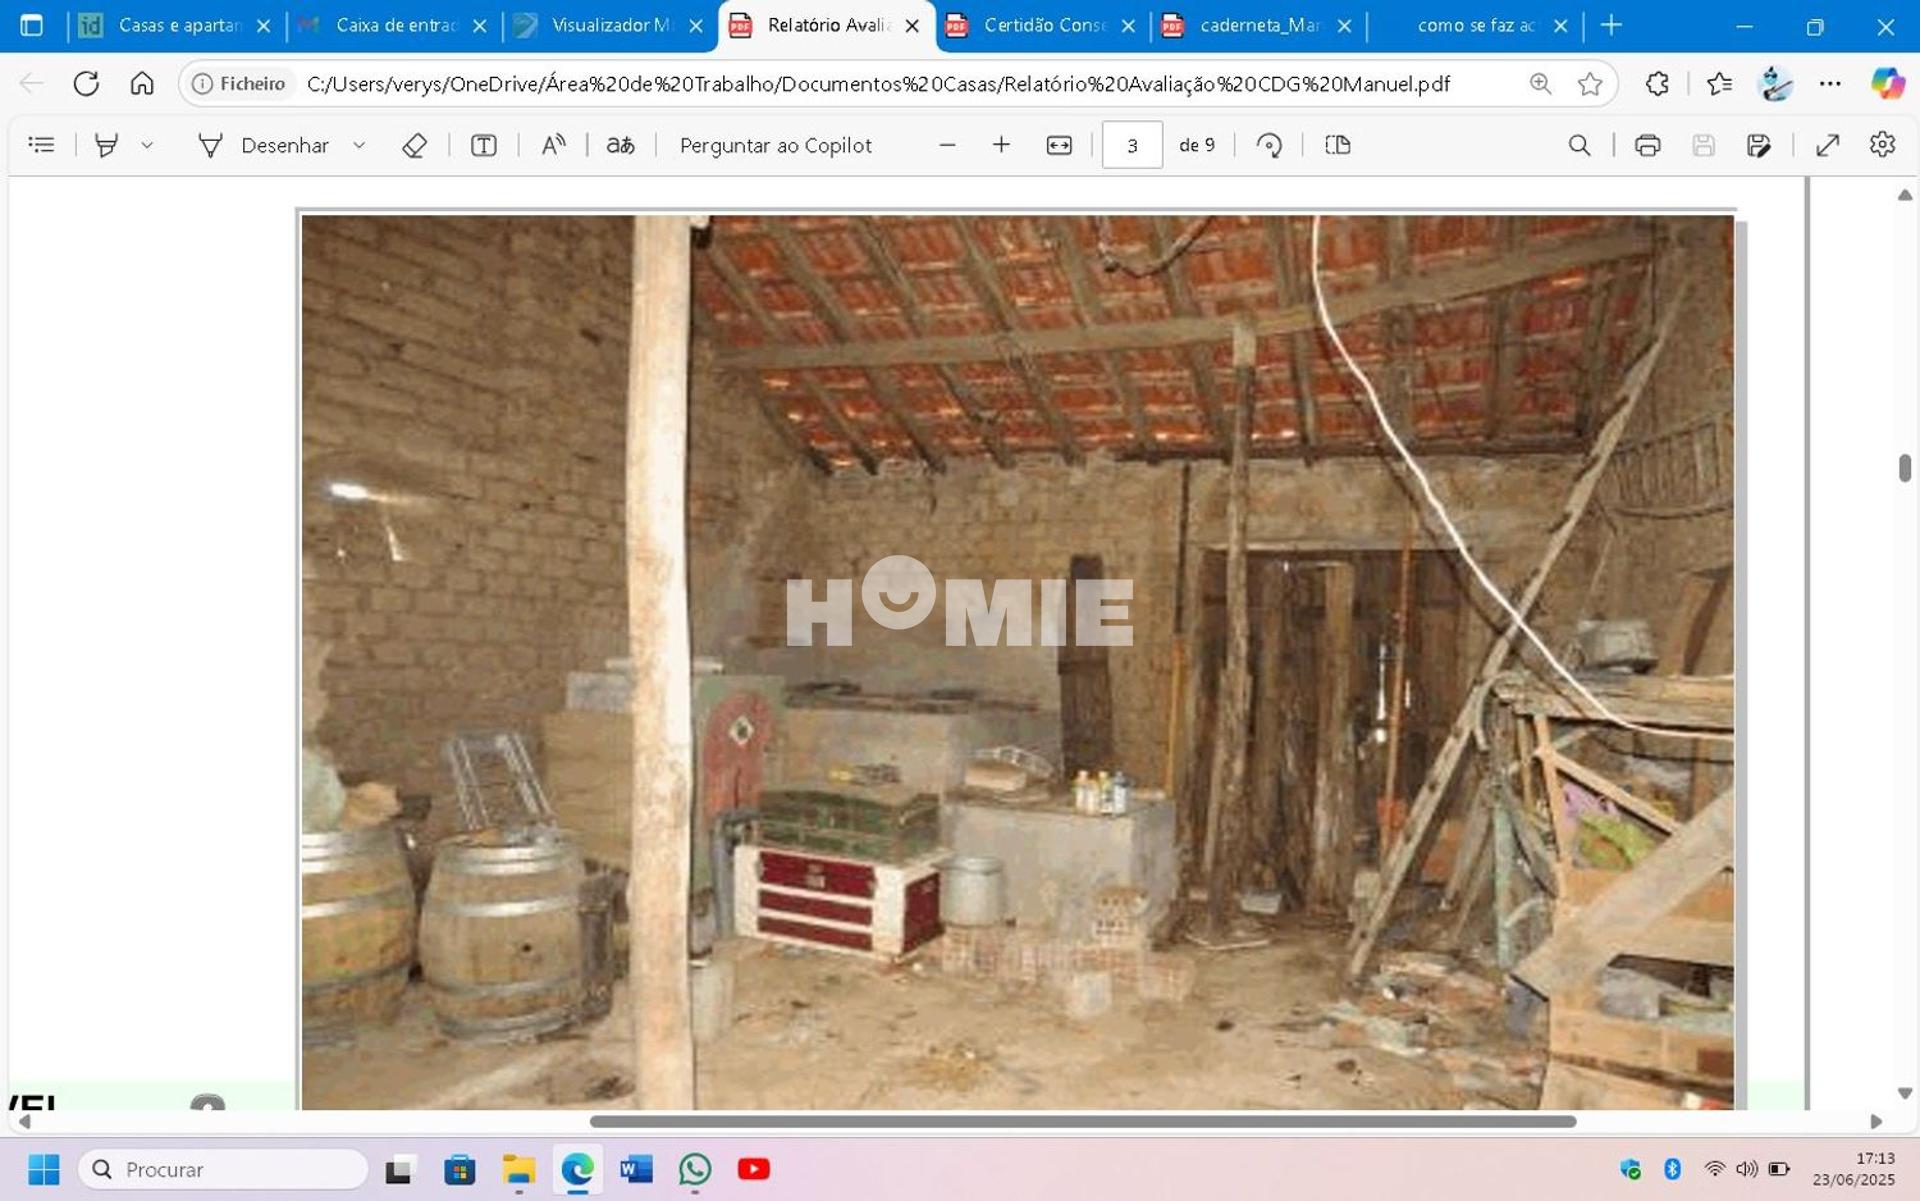The width and height of the screenshot is (1920, 1201).
Task: Open the favorites list
Action: click(x=1719, y=84)
